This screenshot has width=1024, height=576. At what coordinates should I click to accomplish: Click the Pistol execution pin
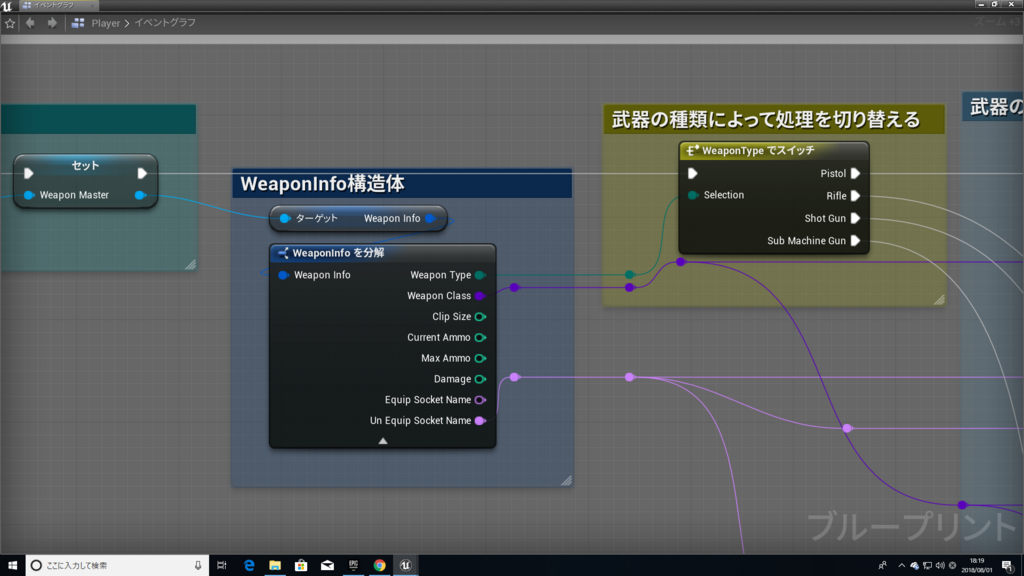point(856,173)
